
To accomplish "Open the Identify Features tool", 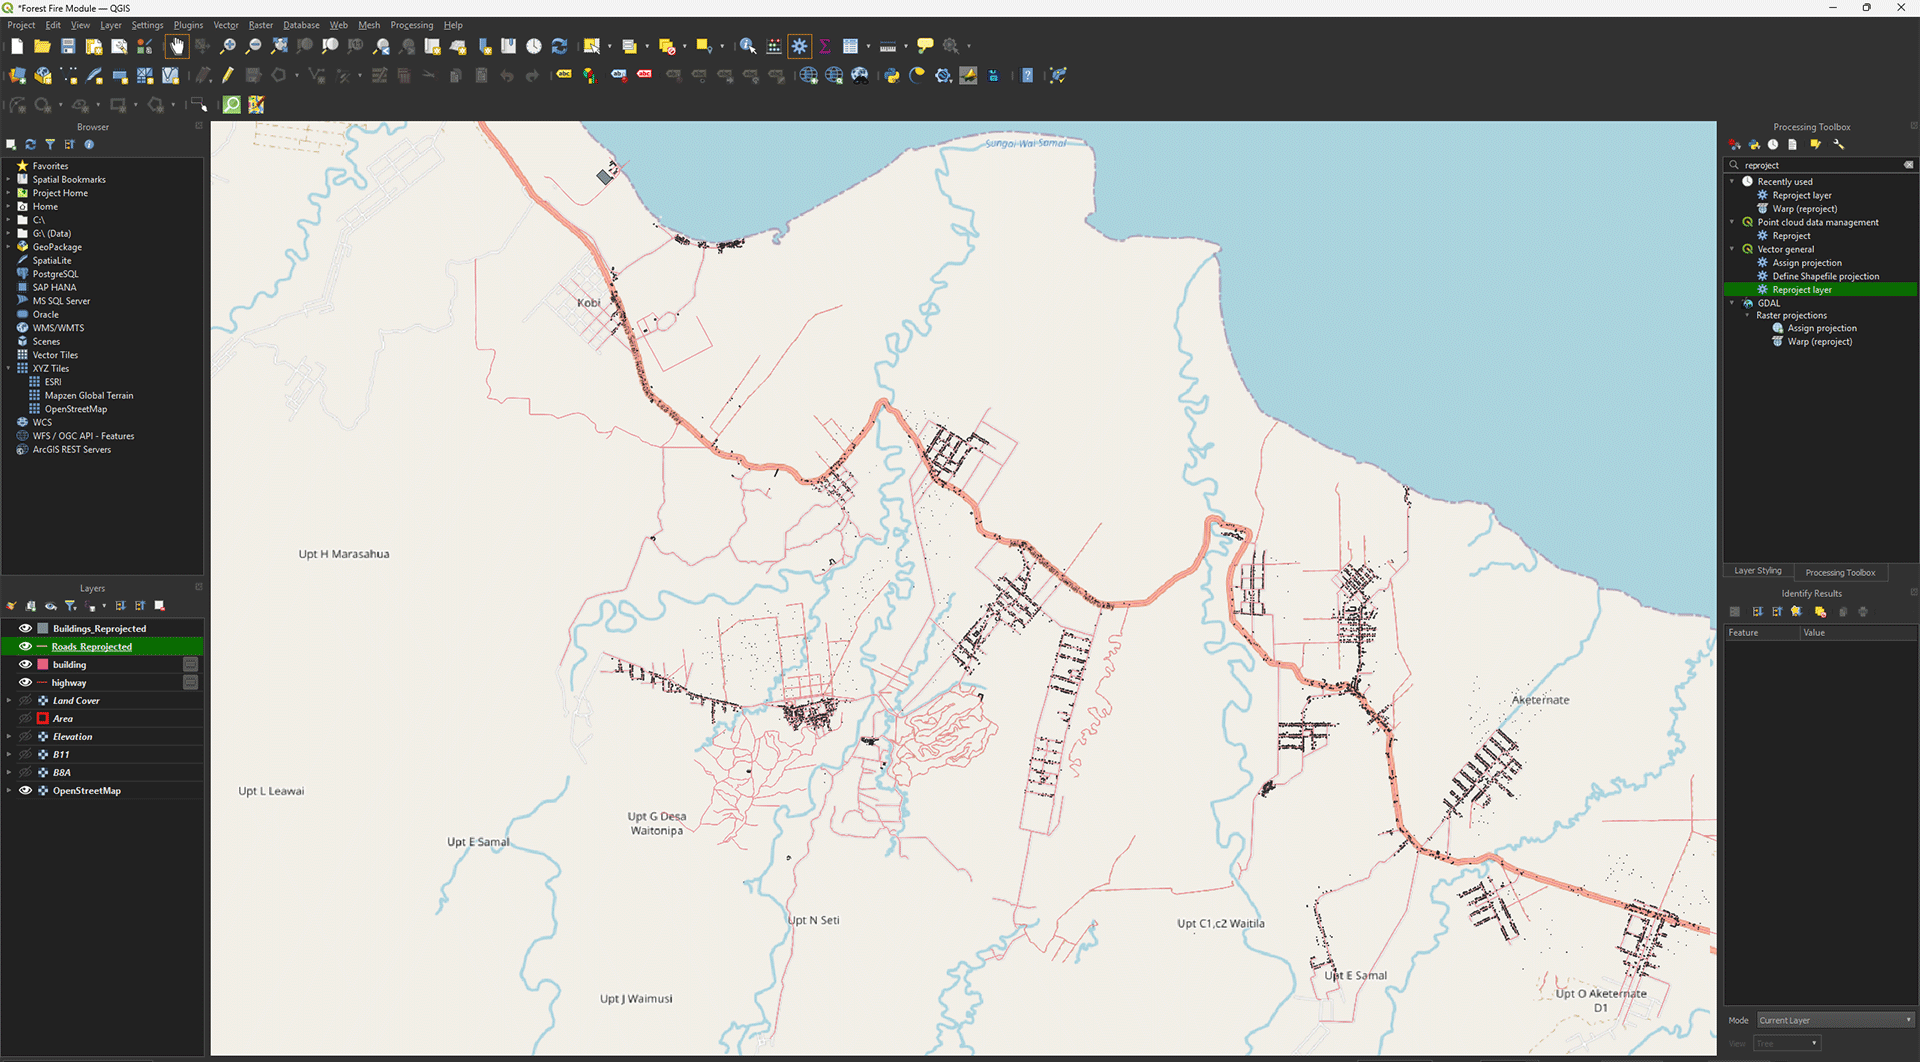I will 747,46.
